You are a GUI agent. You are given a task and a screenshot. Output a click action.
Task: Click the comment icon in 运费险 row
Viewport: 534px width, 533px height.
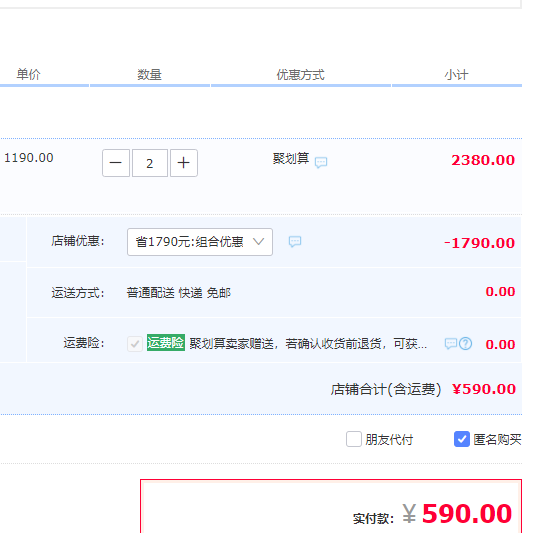coord(451,343)
